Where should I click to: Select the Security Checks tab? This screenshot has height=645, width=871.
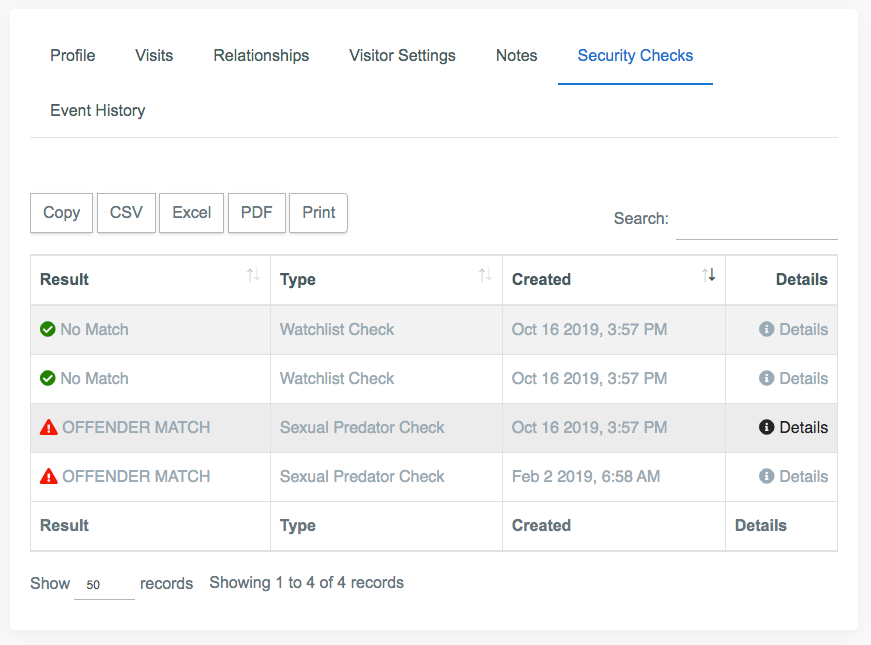[x=635, y=56]
